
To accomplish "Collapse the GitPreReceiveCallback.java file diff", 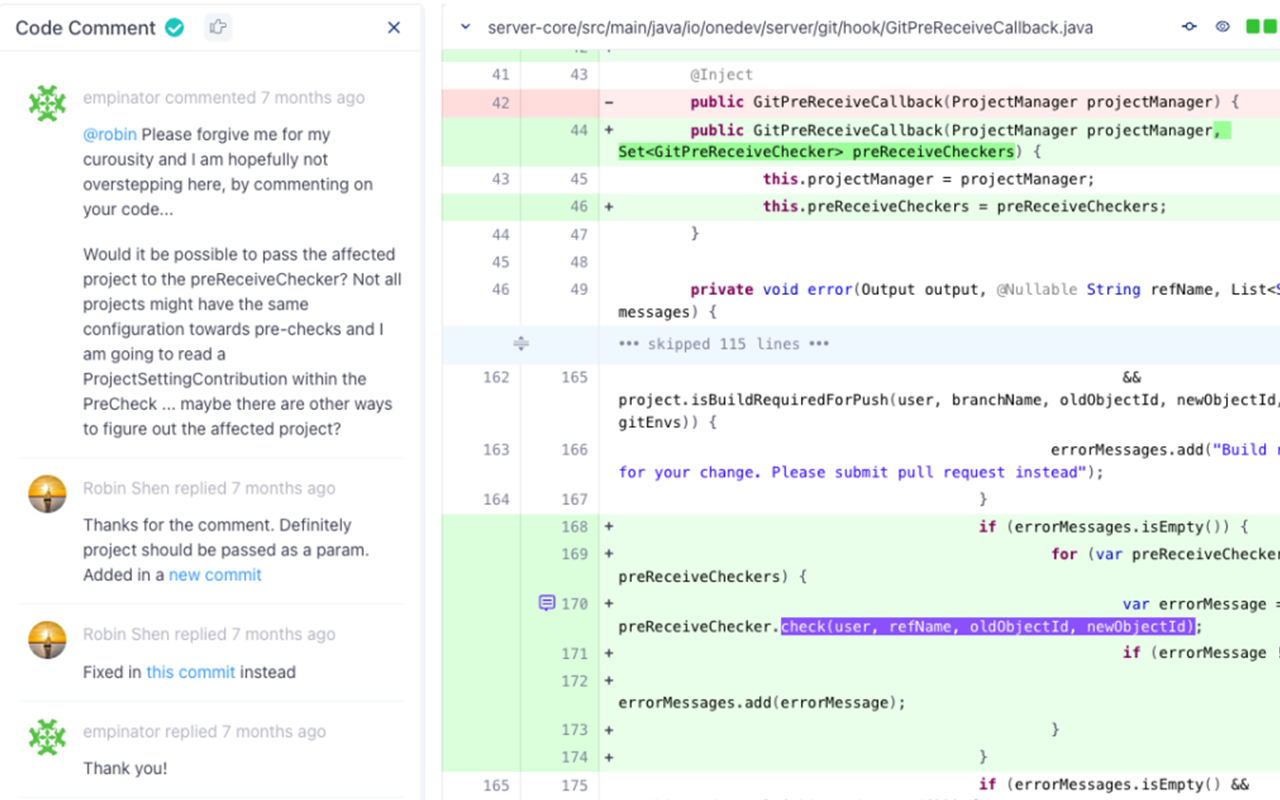I will [x=465, y=27].
